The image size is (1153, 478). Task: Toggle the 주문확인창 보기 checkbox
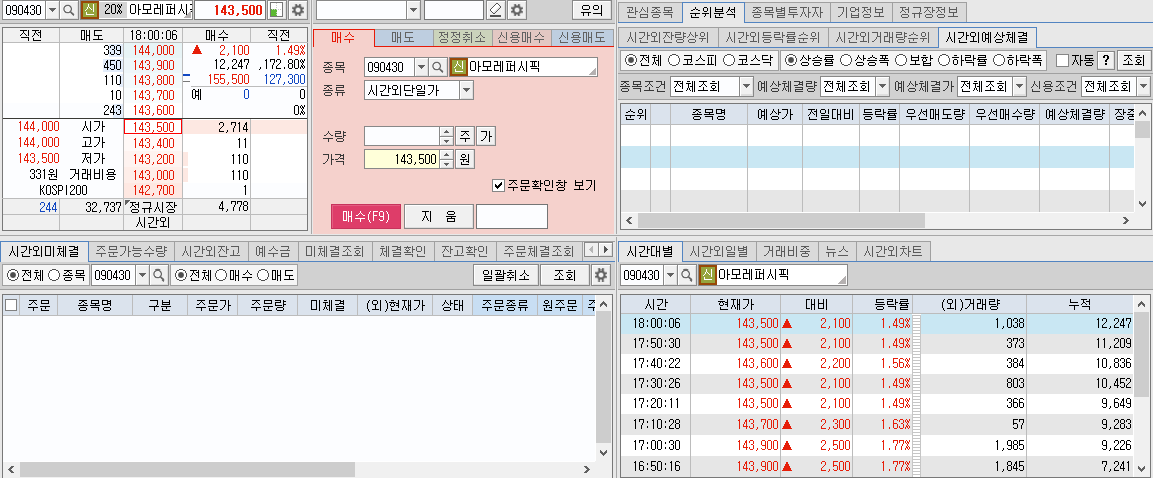coord(499,185)
